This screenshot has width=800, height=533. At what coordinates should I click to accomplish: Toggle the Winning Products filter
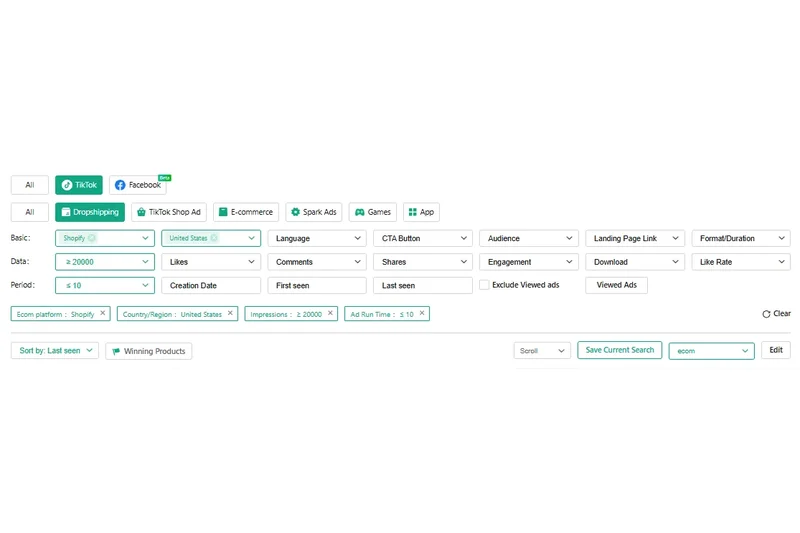click(x=148, y=351)
